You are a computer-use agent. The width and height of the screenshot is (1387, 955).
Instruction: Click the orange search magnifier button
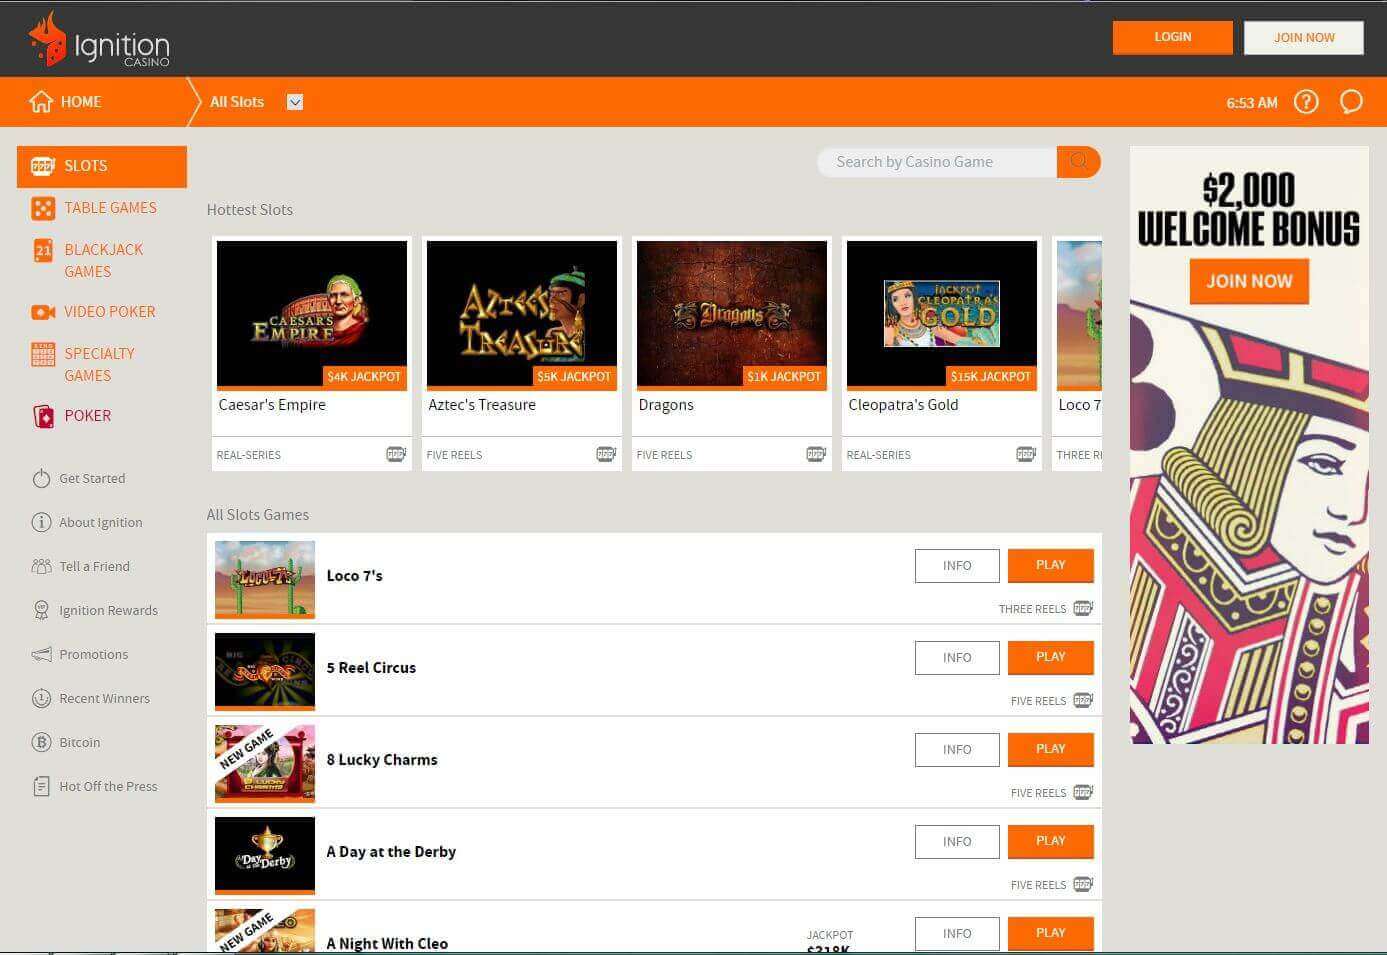click(x=1078, y=162)
